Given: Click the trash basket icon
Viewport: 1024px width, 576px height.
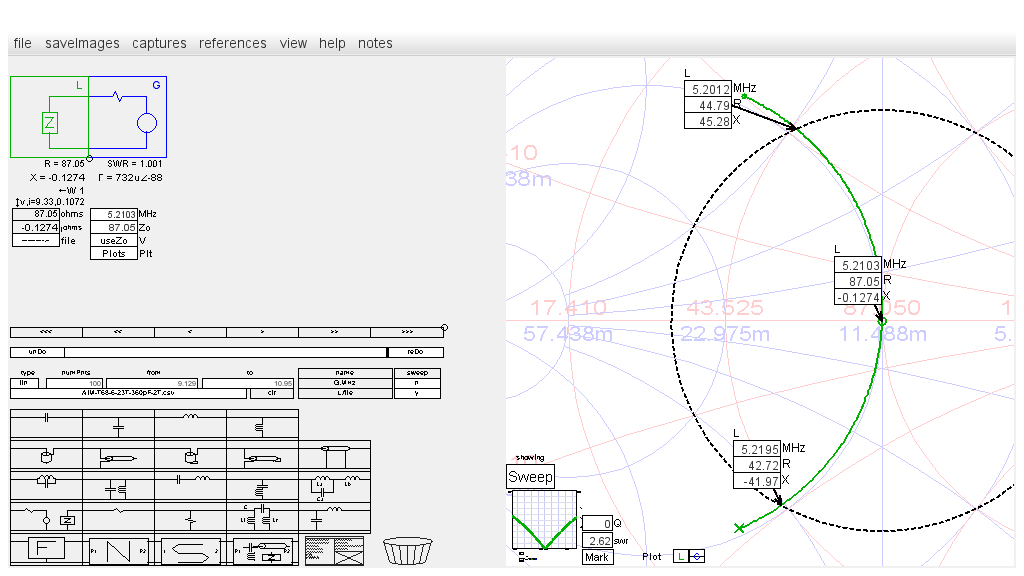Looking at the screenshot, I should pyautogui.click(x=408, y=551).
